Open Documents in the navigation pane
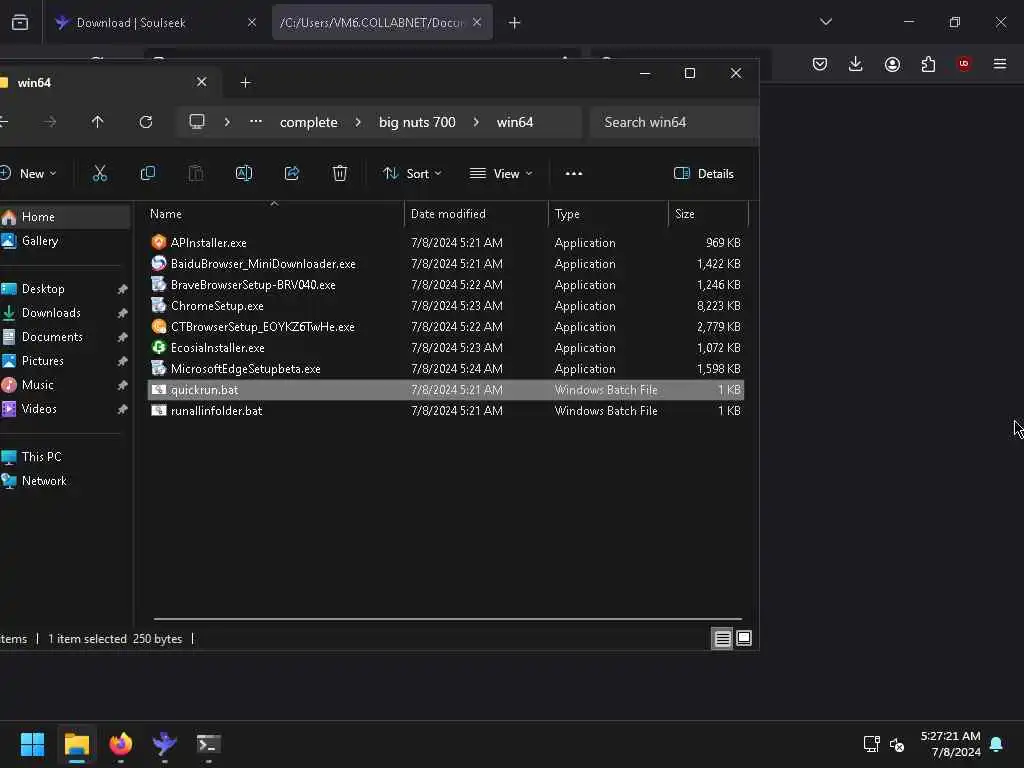 click(65, 337)
